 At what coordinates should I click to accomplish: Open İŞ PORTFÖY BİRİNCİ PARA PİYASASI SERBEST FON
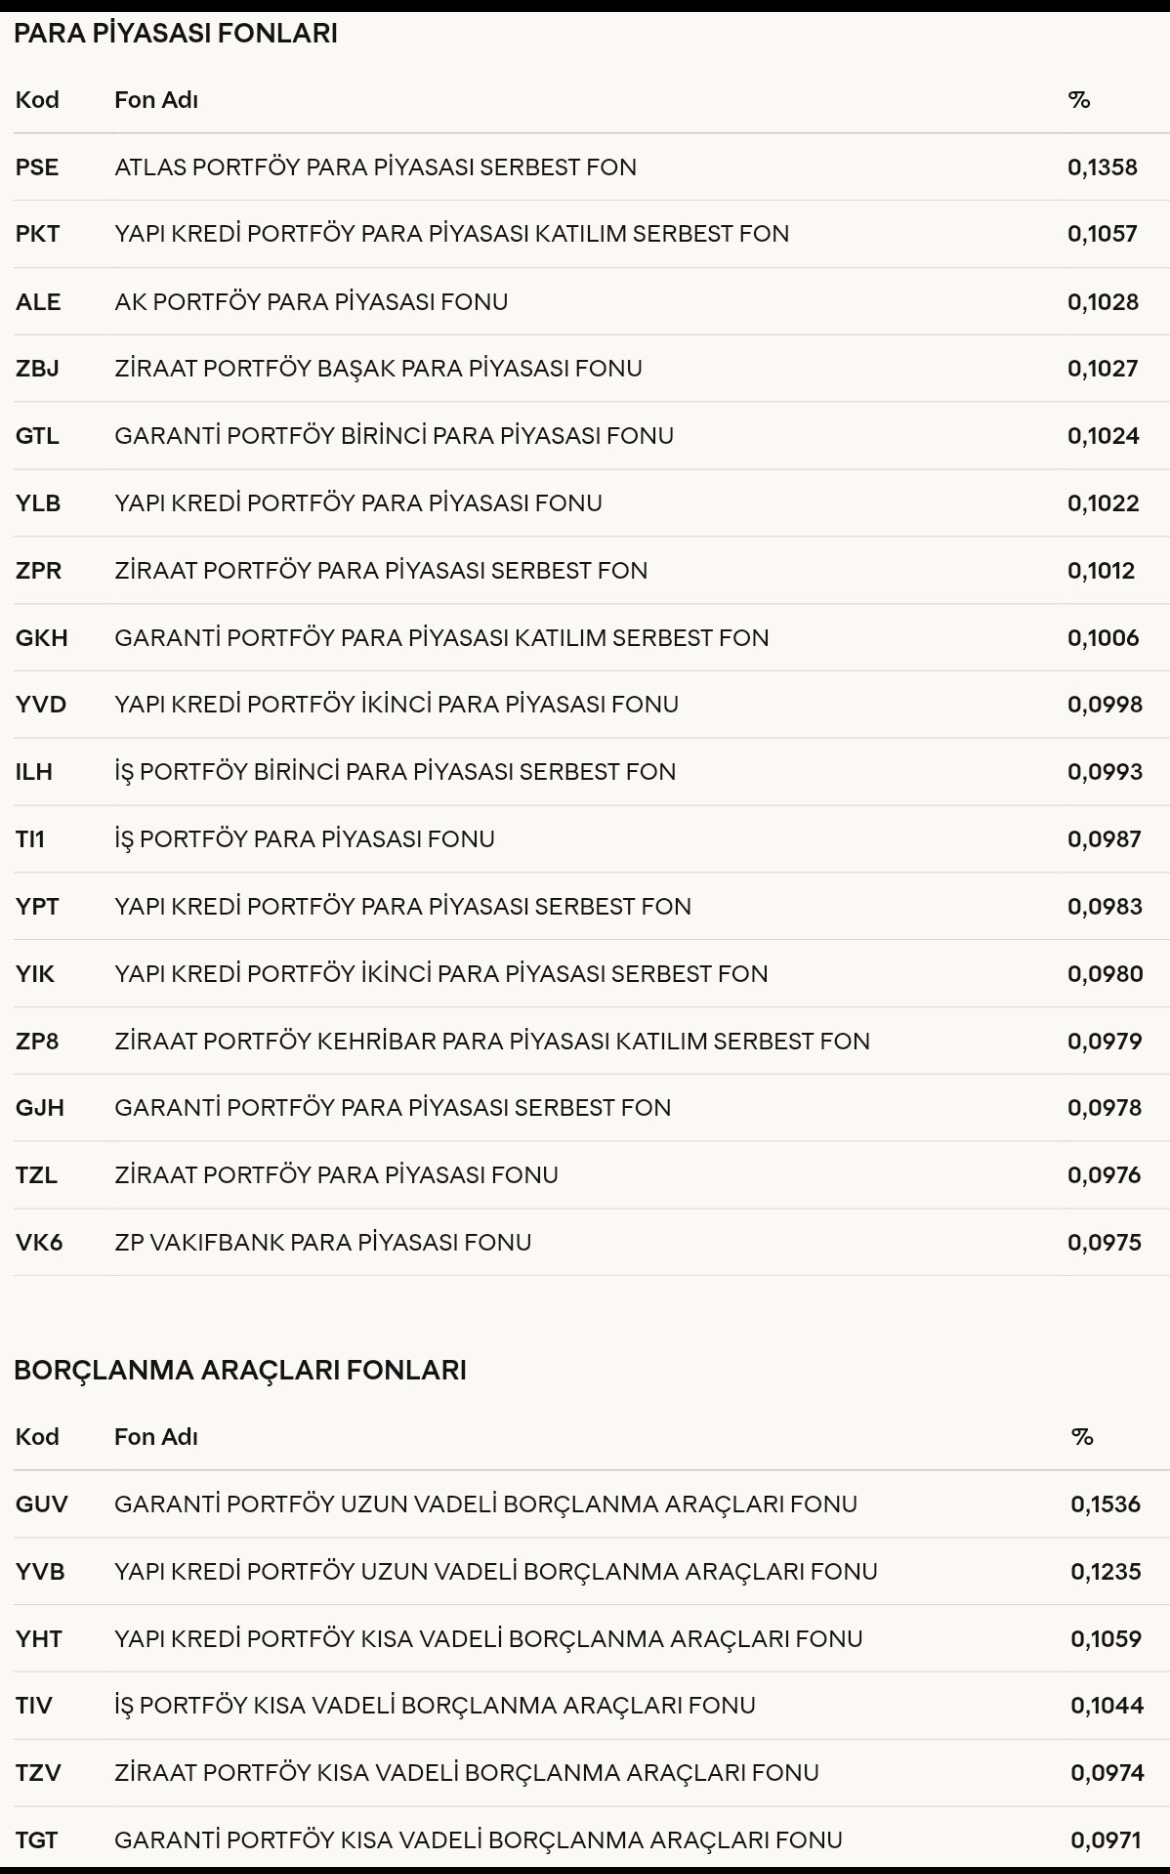pos(395,772)
